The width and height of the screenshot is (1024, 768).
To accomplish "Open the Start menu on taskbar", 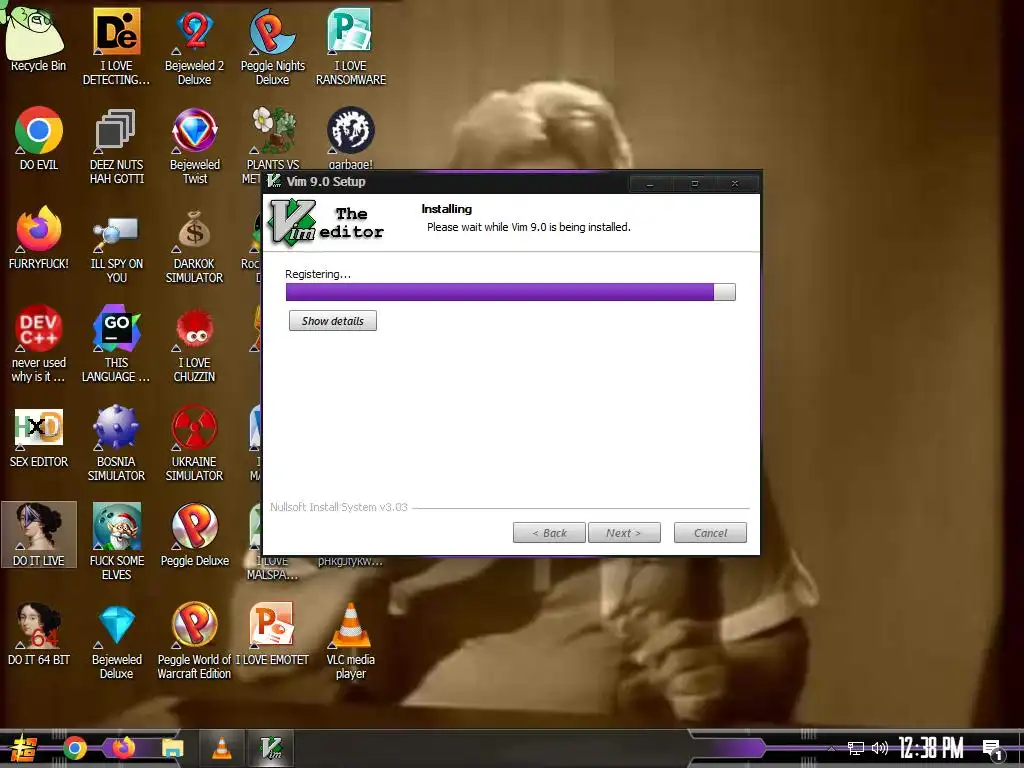I will 24,748.
